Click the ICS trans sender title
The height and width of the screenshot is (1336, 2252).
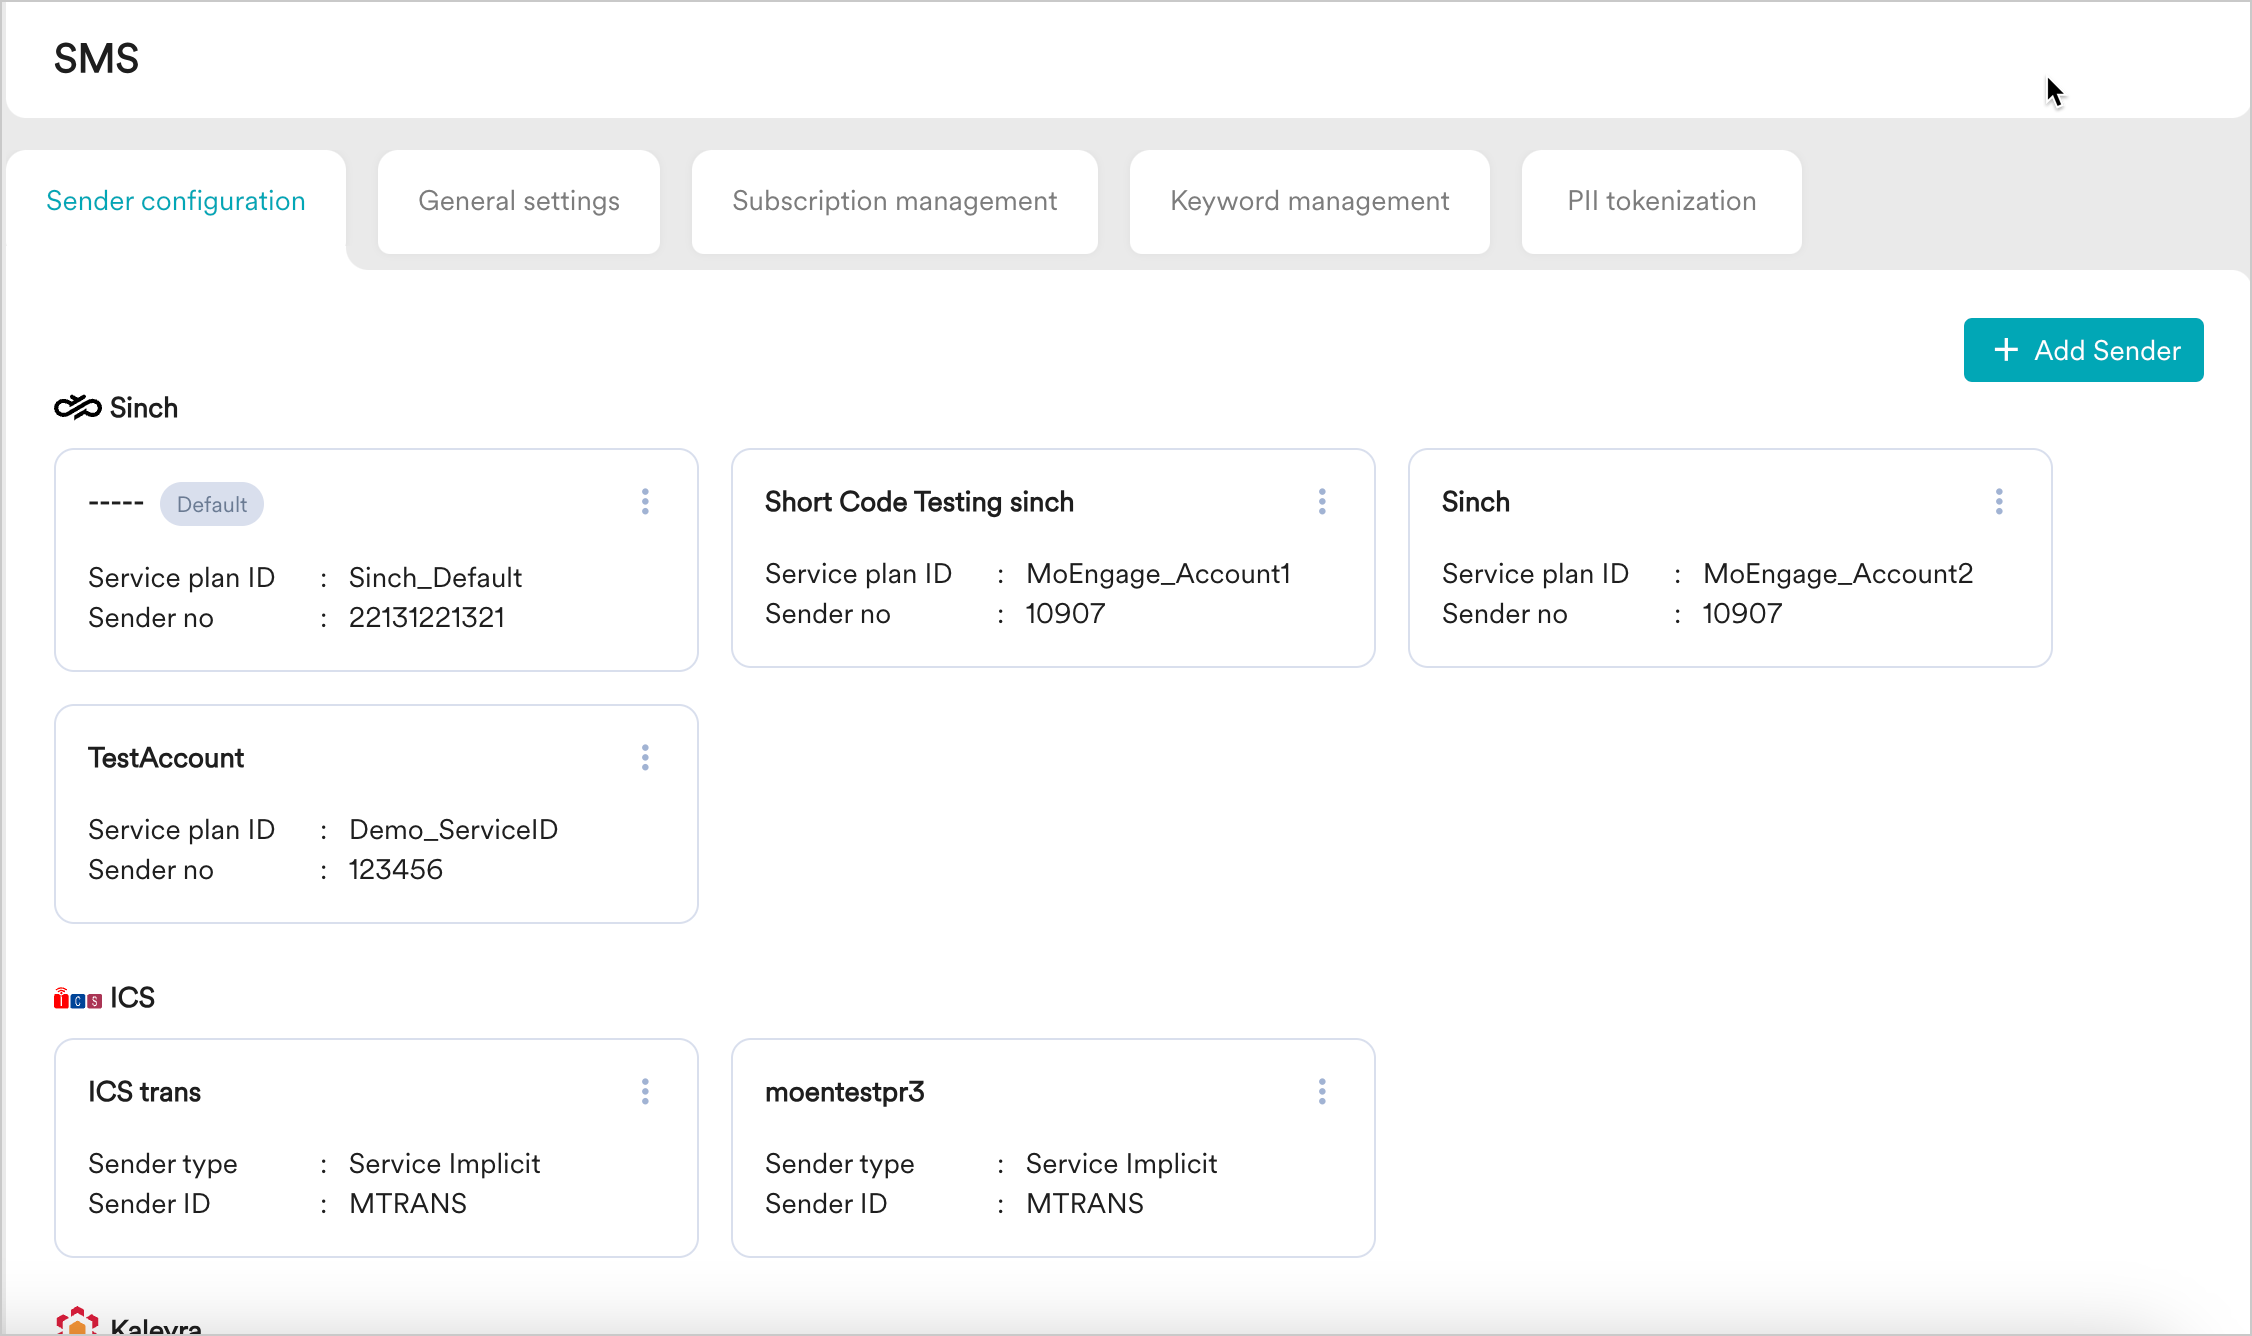pos(144,1092)
